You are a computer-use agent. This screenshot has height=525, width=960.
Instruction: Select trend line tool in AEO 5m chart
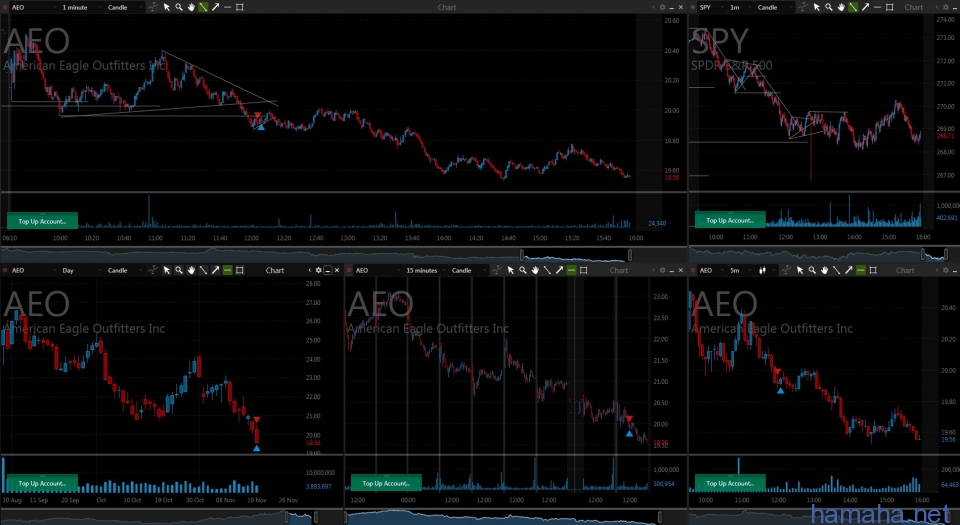pyautogui.click(x=836, y=270)
